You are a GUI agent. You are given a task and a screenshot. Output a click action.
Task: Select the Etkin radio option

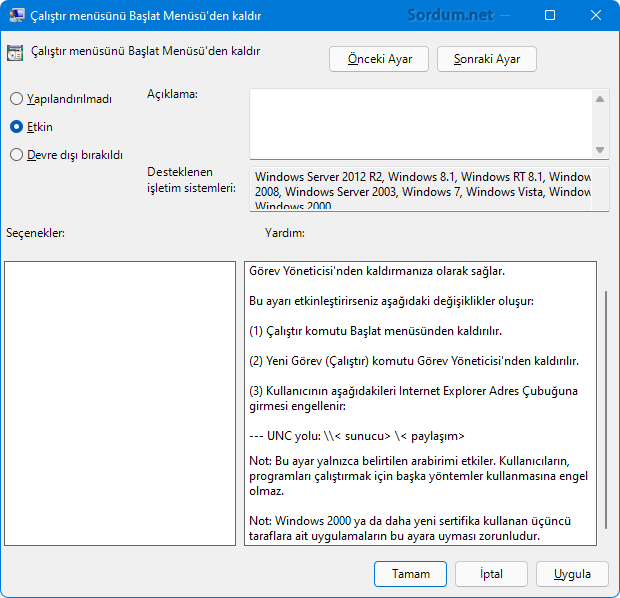pyautogui.click(x=31, y=127)
